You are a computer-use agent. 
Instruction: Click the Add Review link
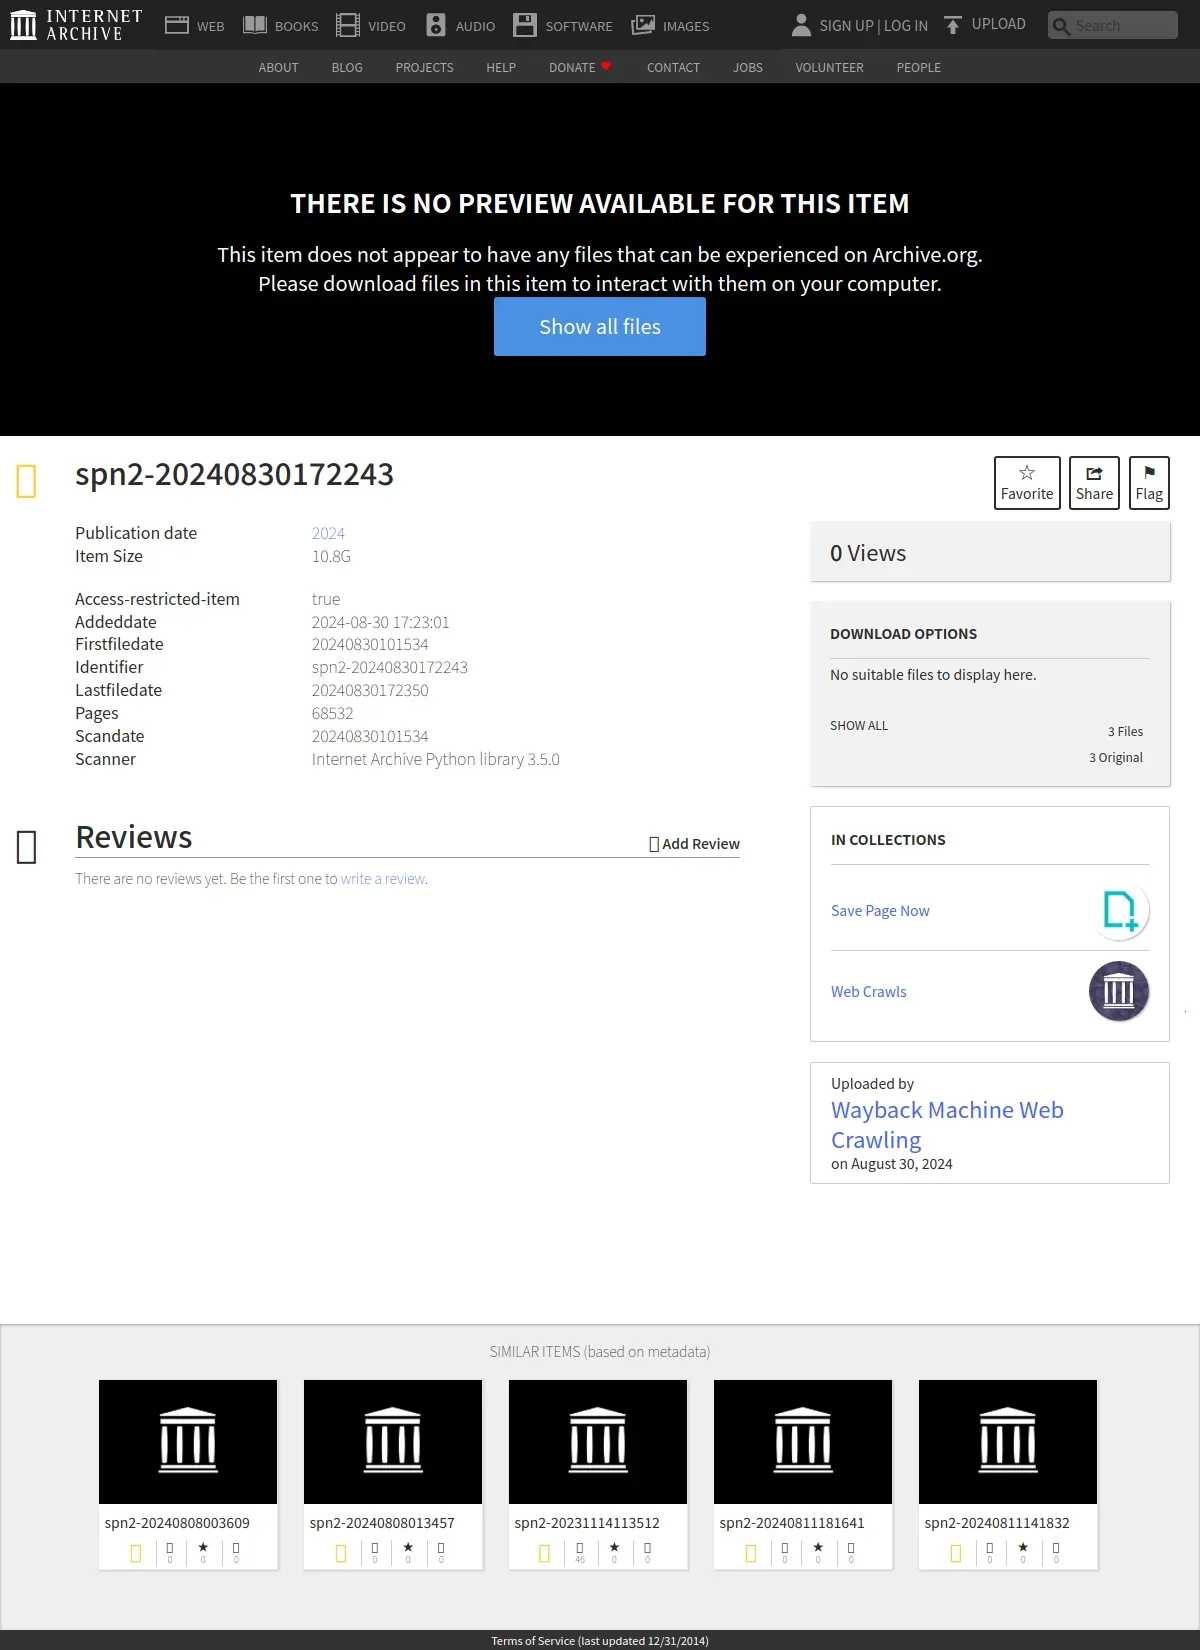click(695, 844)
